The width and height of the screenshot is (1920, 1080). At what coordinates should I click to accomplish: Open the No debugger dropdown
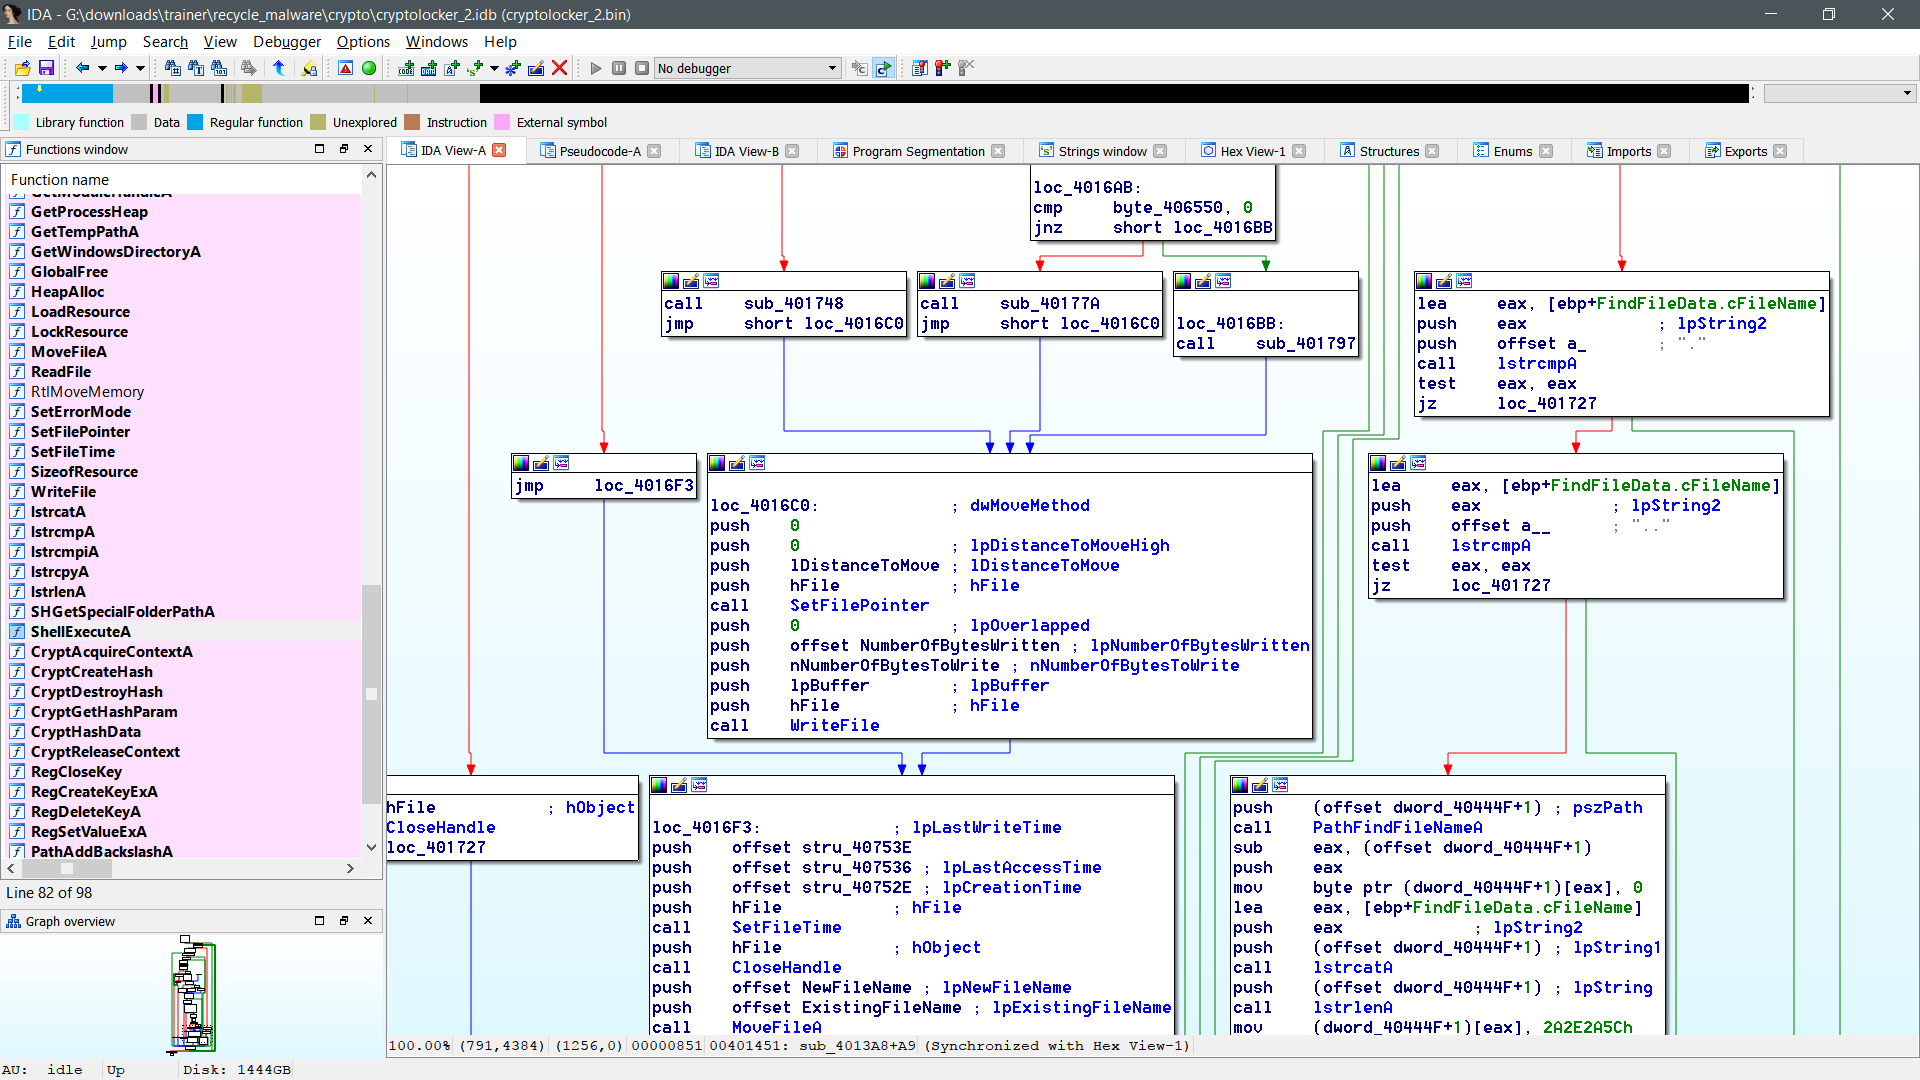pyautogui.click(x=832, y=68)
